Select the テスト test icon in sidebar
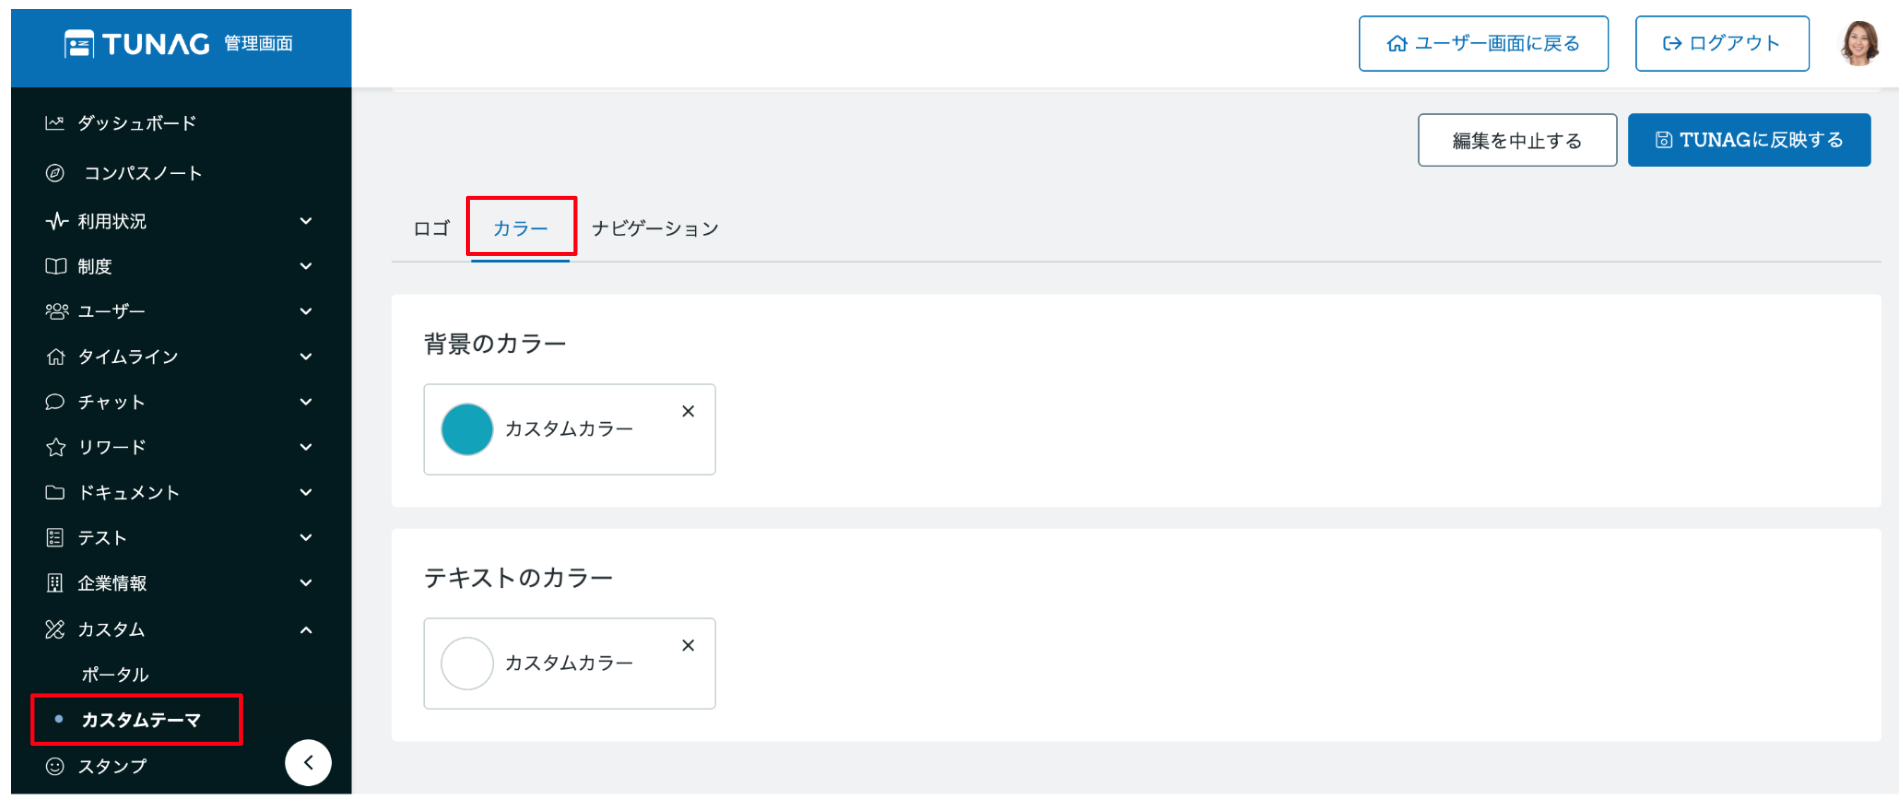This screenshot has height=802, width=1903. (x=57, y=537)
